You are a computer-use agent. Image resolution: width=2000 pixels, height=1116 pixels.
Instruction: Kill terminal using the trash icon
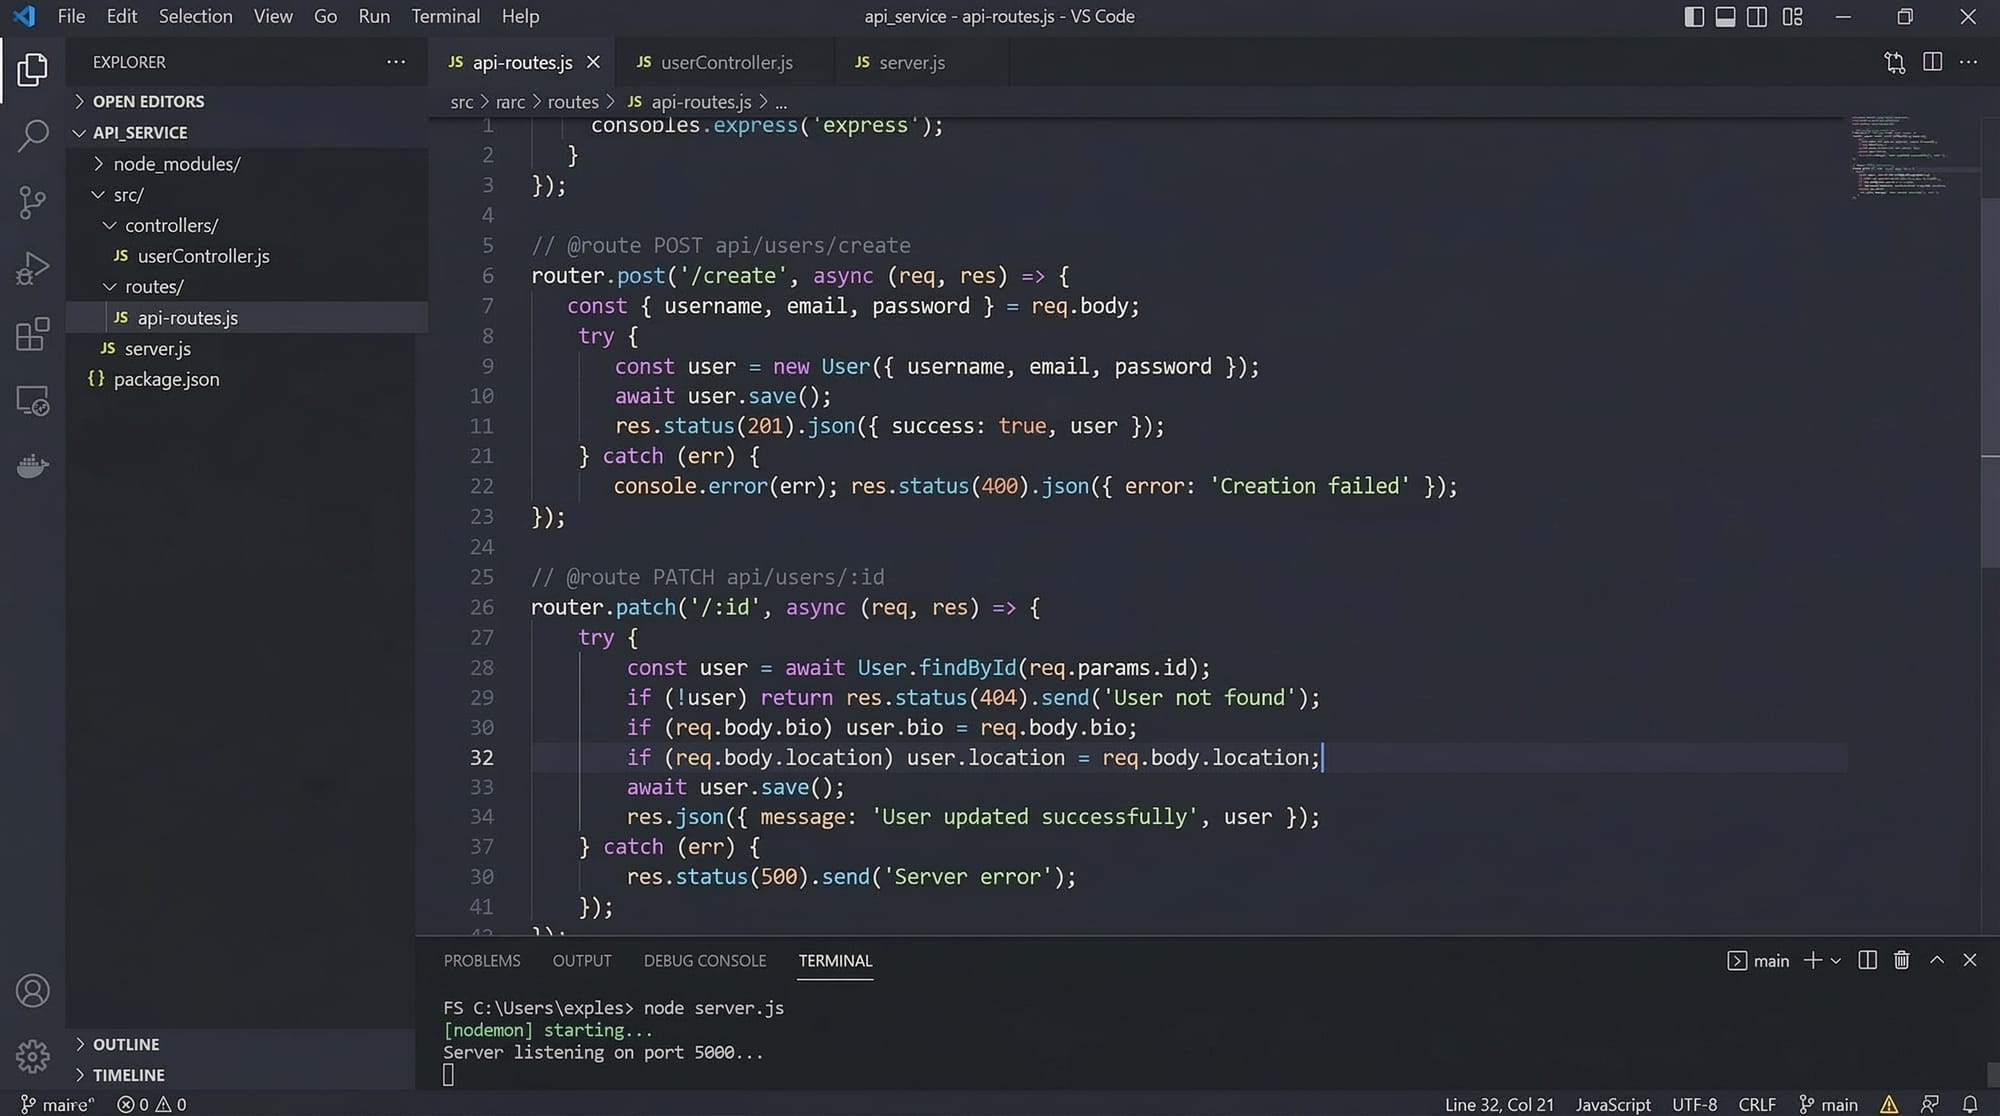pyautogui.click(x=1901, y=960)
